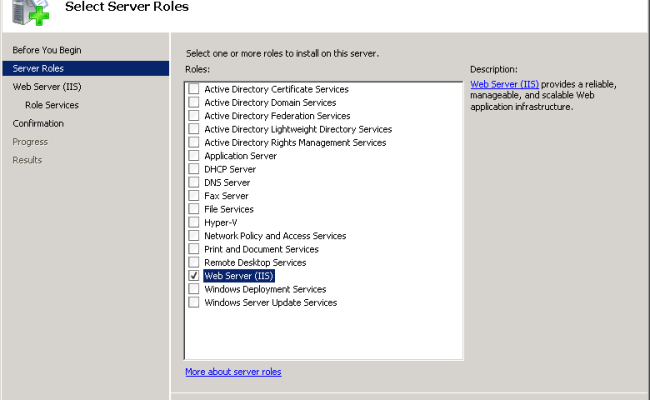Image resolution: width=650 pixels, height=400 pixels.
Task: Check Active Directory Certificate Services box
Action: click(194, 89)
